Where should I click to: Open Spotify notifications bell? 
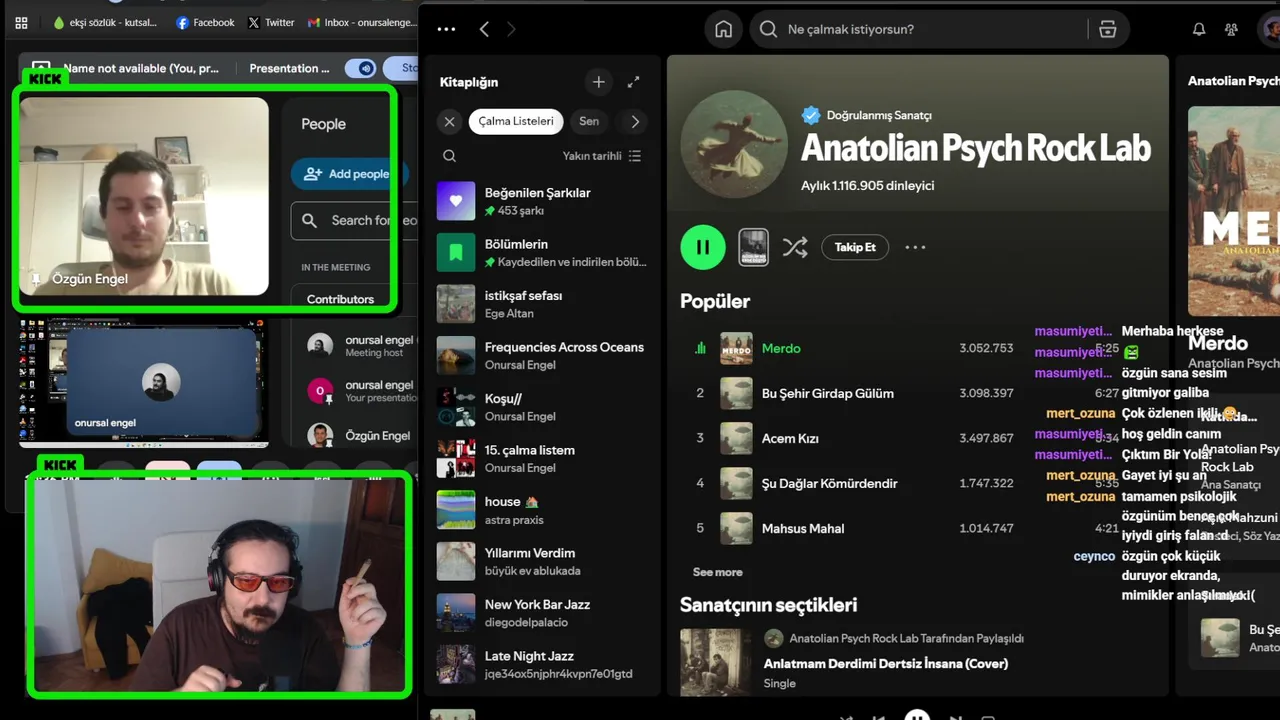point(1199,29)
